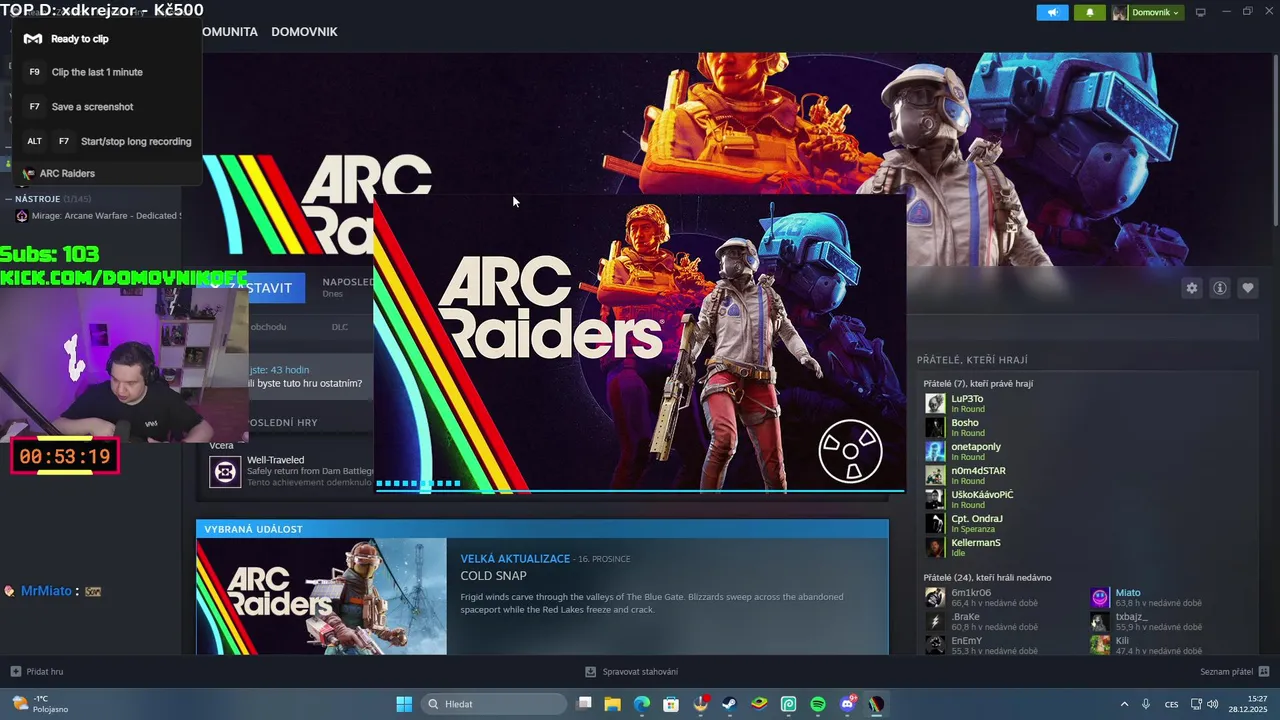1280x720 pixels.
Task: Open the COLD SNAP event title
Action: click(493, 576)
